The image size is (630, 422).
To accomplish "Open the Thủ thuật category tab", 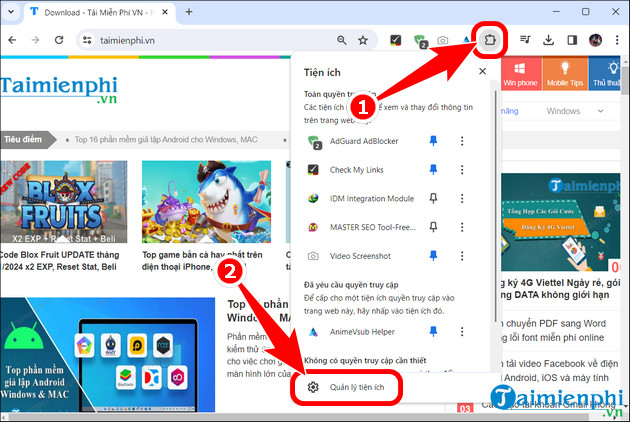I will point(605,73).
